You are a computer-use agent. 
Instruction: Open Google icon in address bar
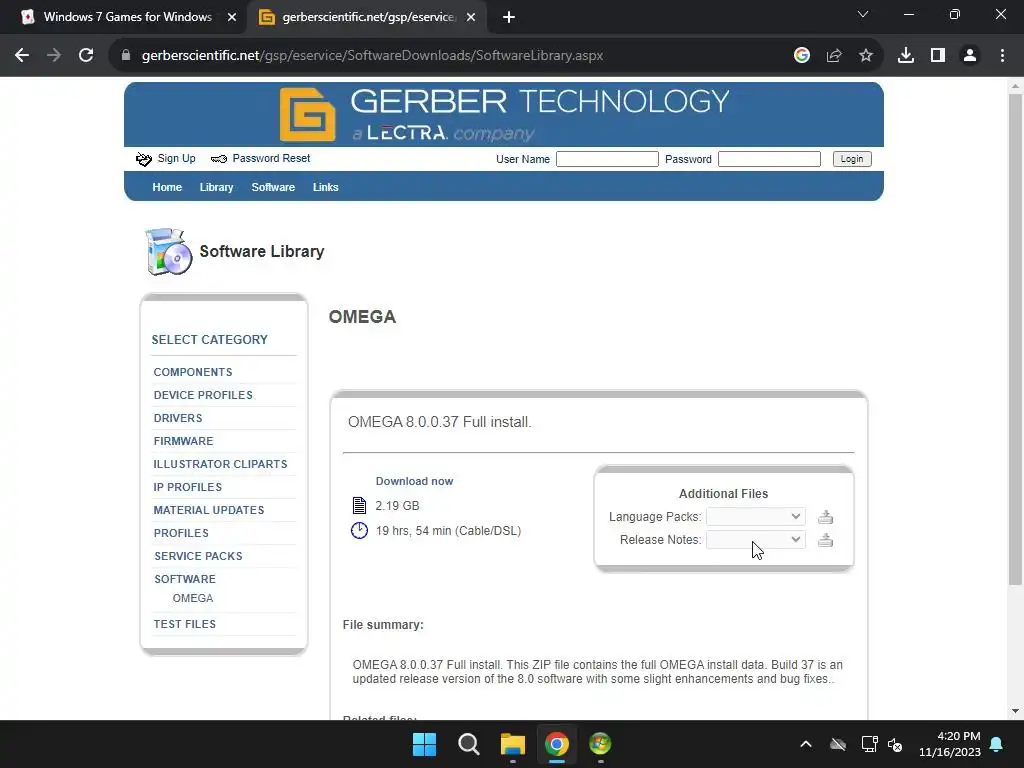click(x=802, y=56)
